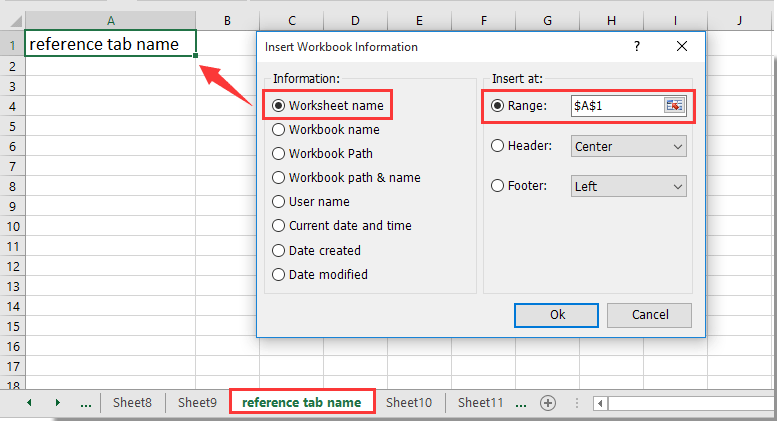This screenshot has height=421, width=777.
Task: Select the Workbook name radio option
Action: click(x=279, y=129)
